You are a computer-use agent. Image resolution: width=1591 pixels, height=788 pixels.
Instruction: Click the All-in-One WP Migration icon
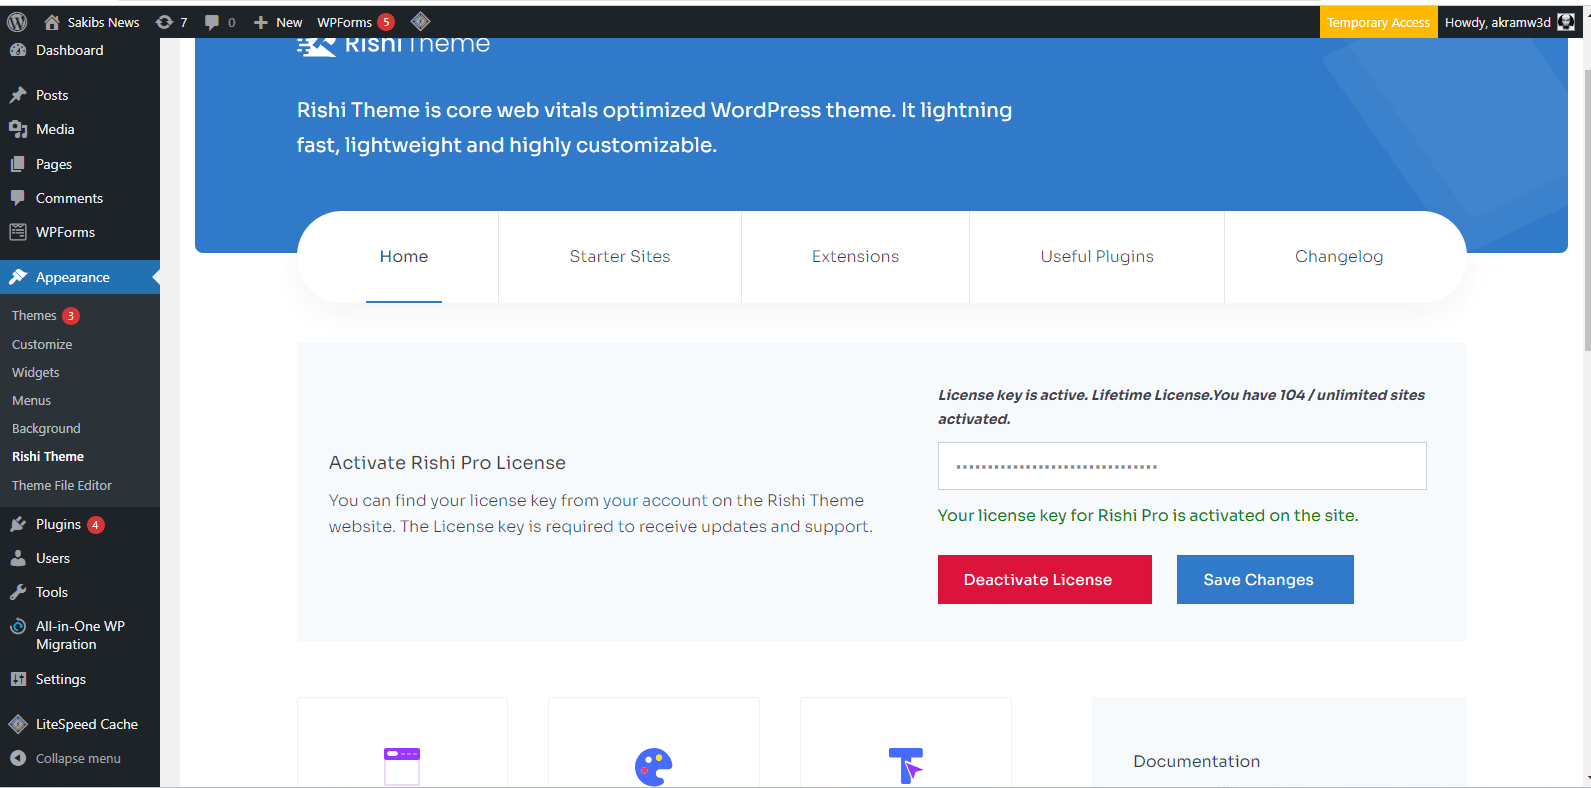coord(18,626)
